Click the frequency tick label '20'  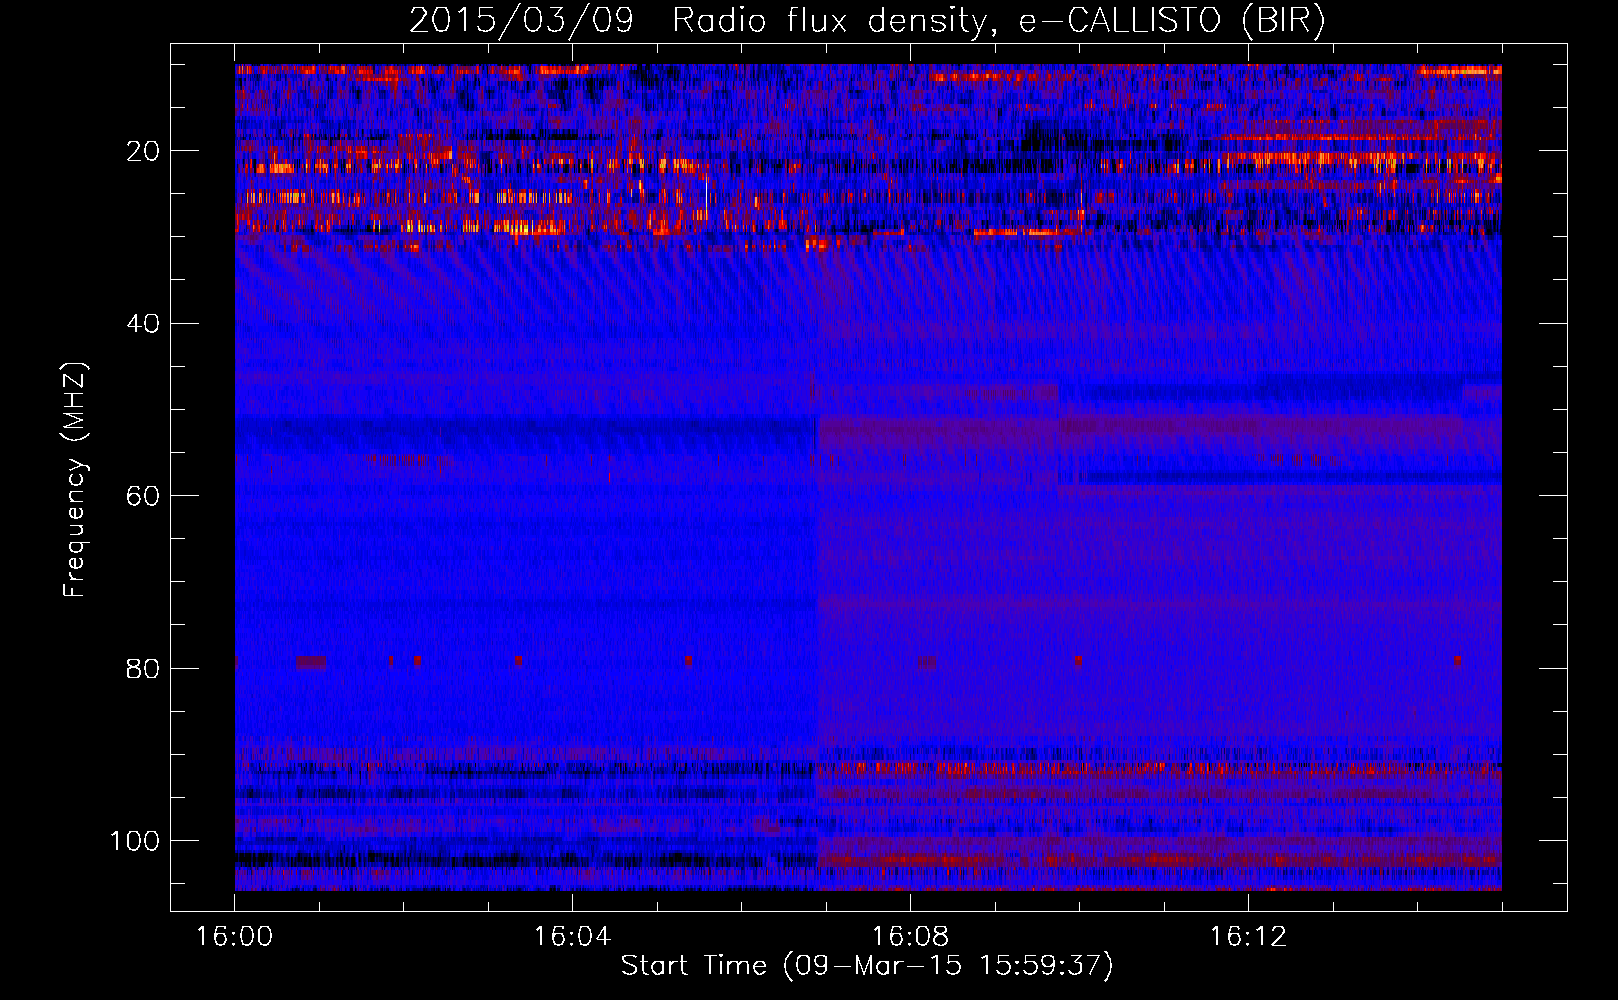143,151
